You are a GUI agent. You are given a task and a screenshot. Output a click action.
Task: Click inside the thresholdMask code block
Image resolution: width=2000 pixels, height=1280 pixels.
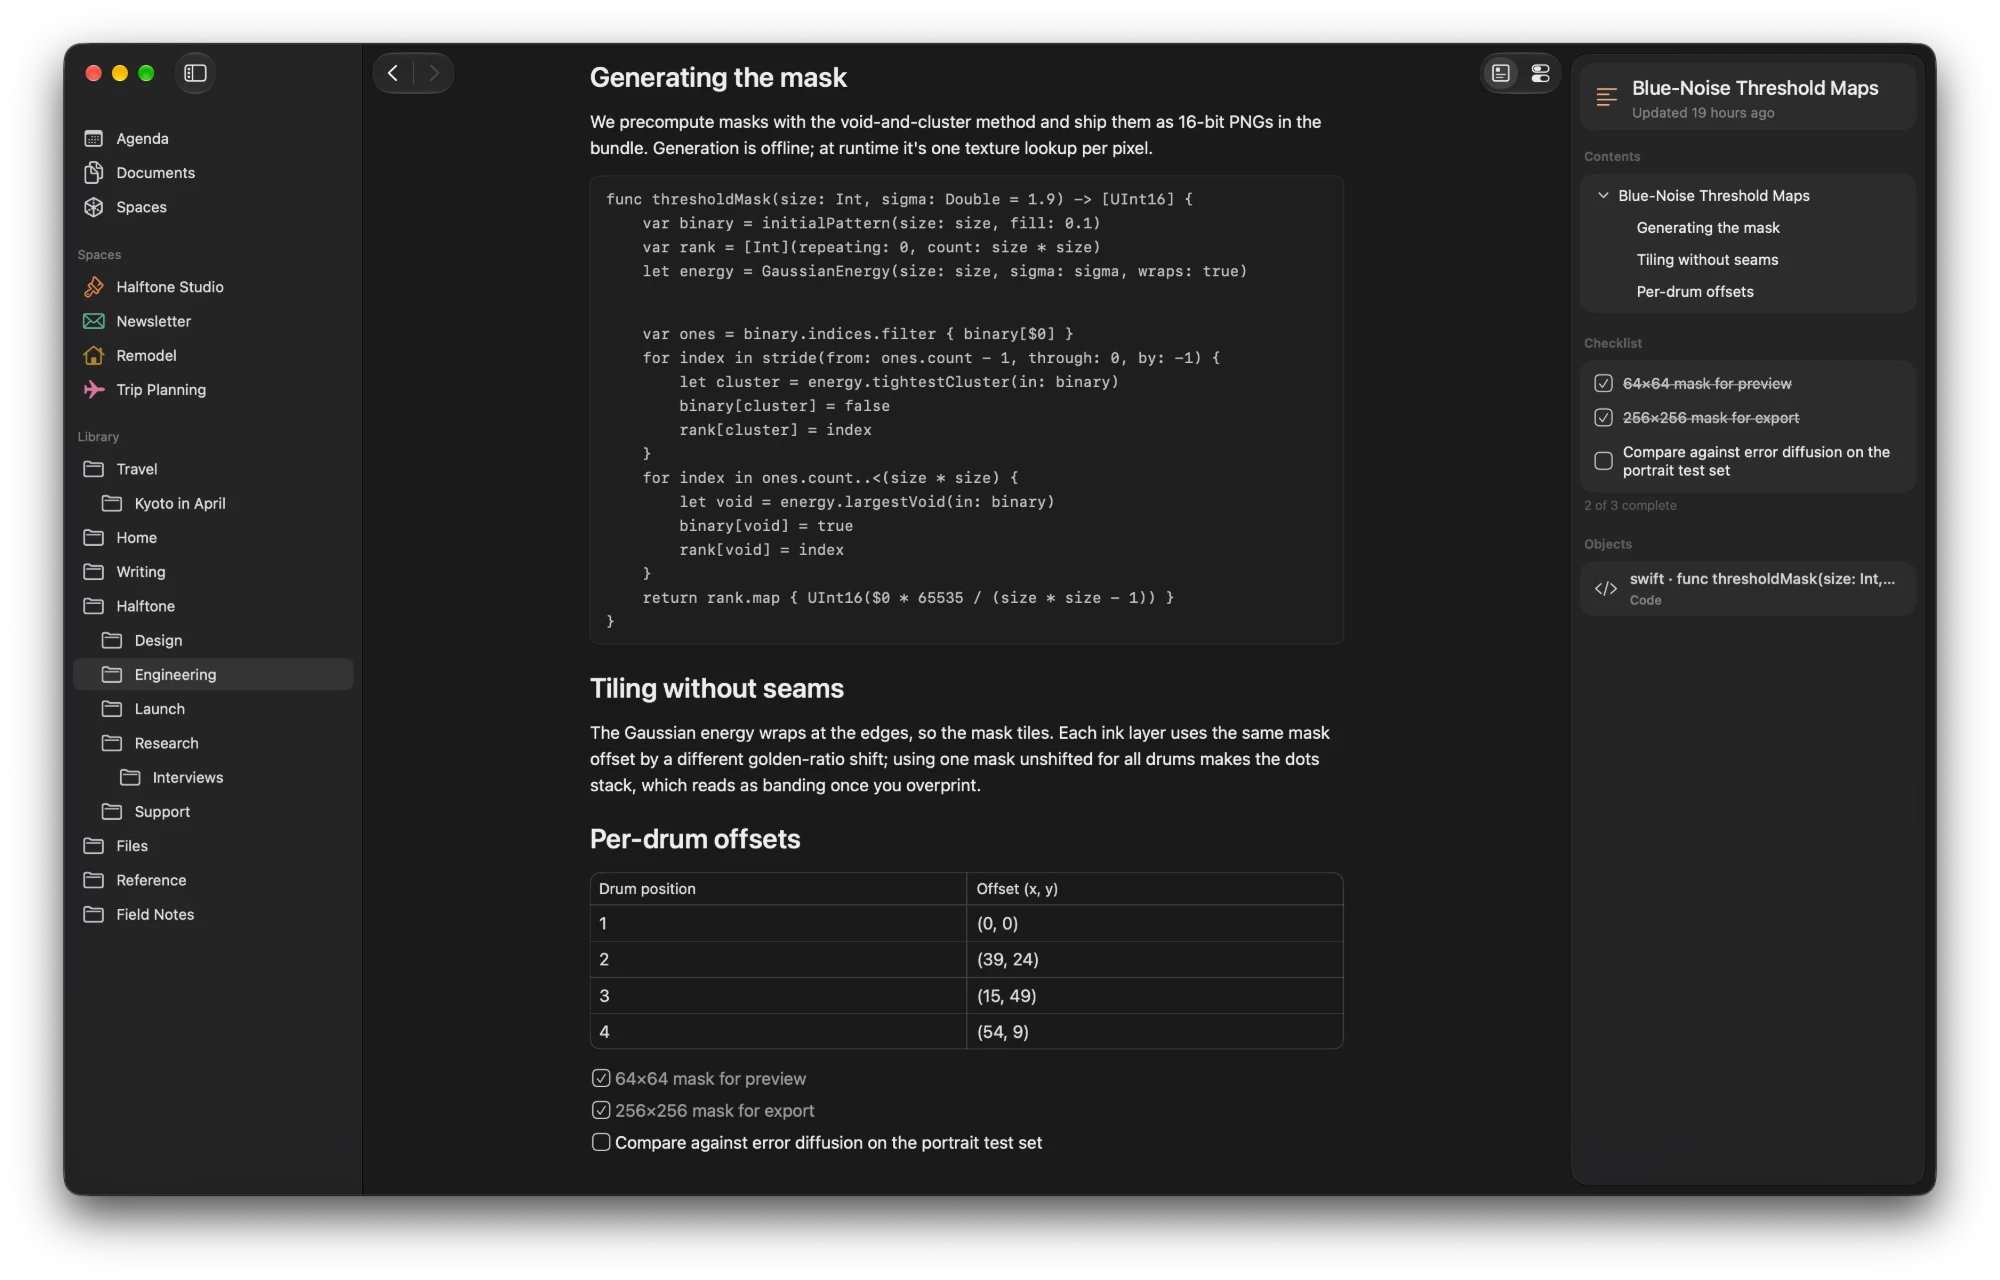point(966,410)
